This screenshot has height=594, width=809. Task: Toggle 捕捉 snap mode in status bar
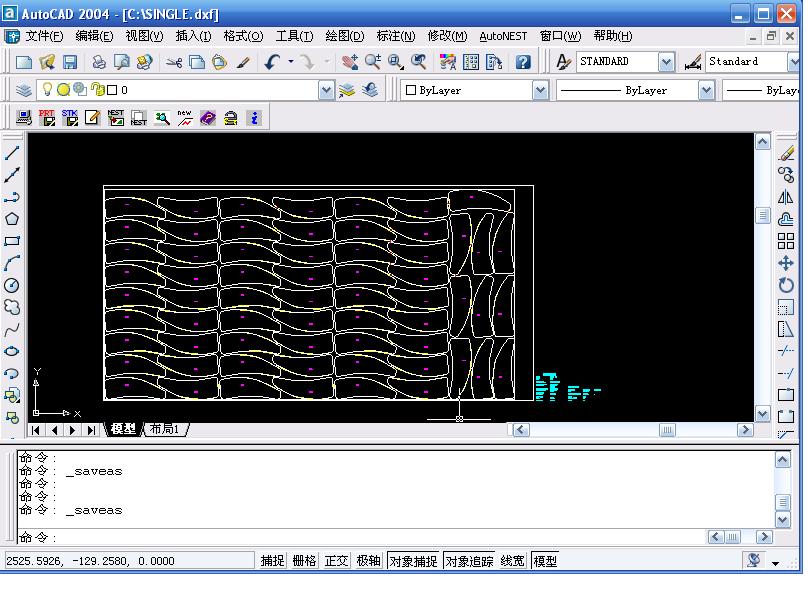pos(272,560)
